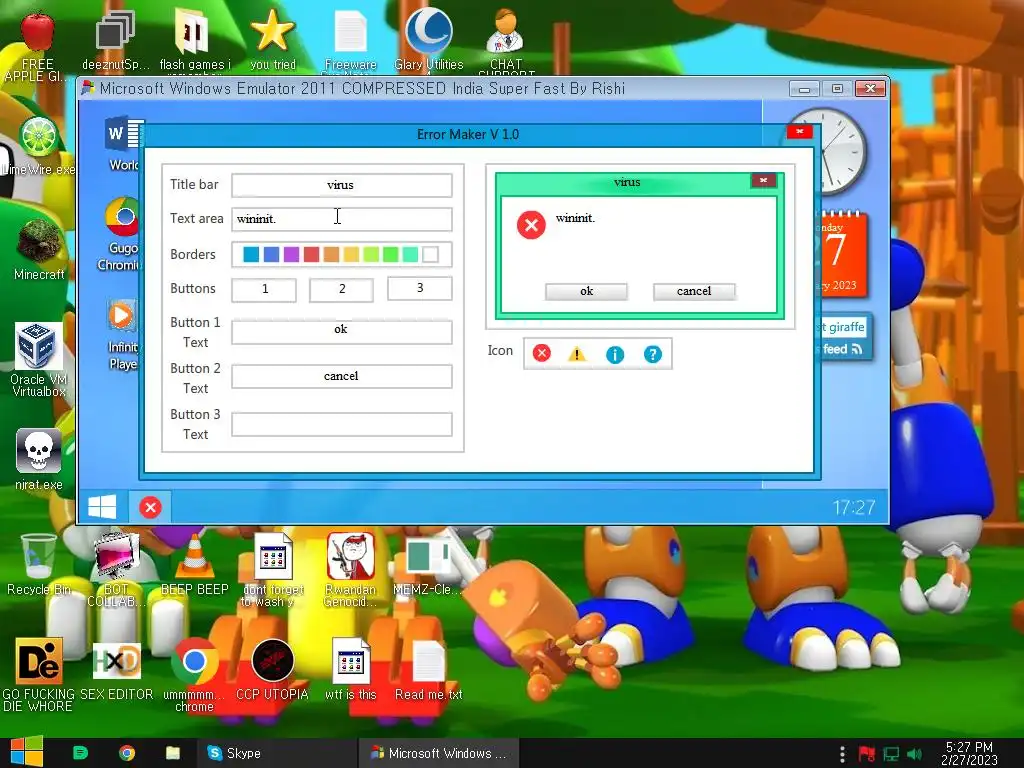Select the blue question mark icon option

point(652,354)
